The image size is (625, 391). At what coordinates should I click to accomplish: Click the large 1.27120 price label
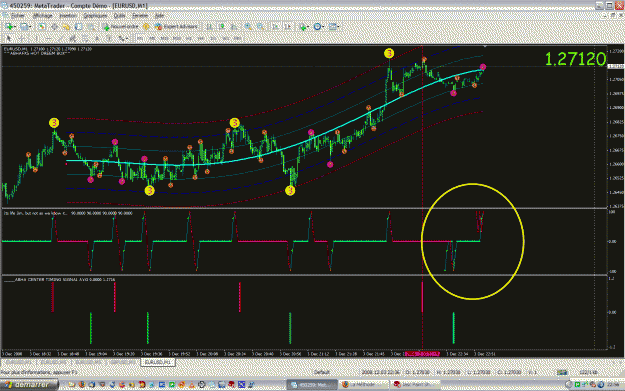tap(575, 59)
